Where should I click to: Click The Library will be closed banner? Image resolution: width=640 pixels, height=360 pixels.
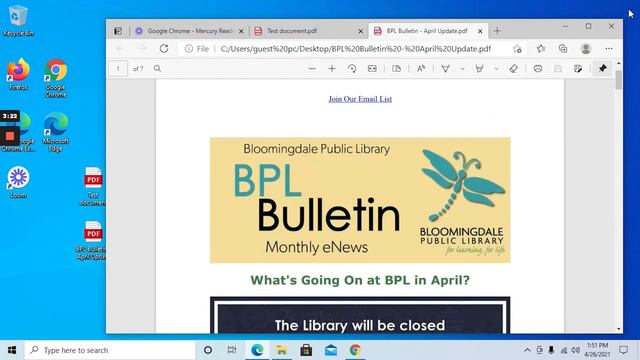coord(360,315)
